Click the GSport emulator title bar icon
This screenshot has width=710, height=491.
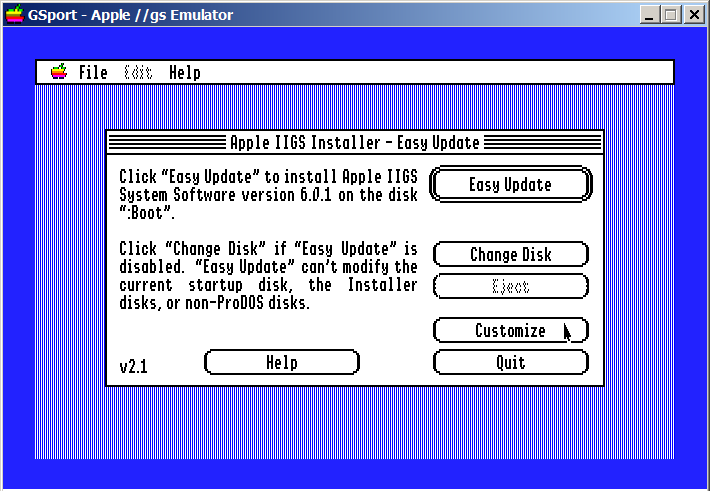point(14,15)
